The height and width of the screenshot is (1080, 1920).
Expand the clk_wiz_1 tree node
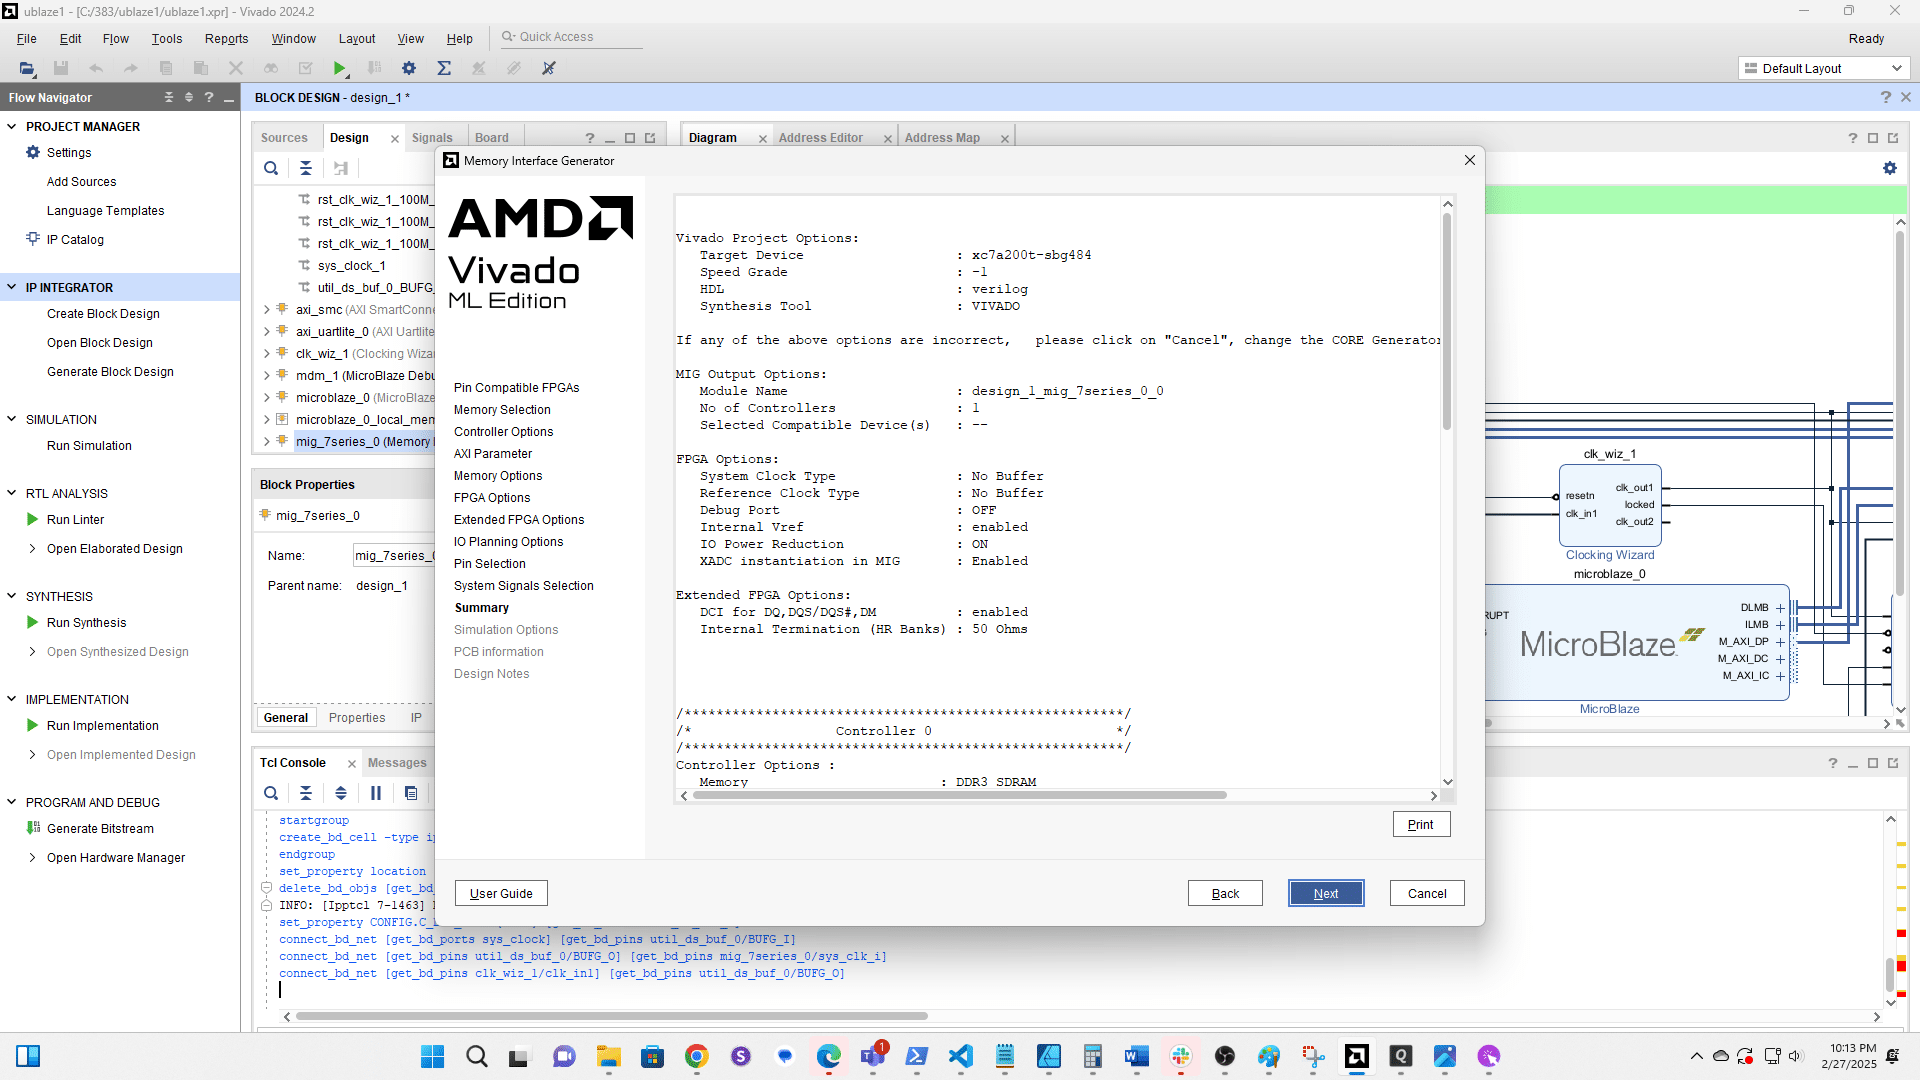coord(266,353)
